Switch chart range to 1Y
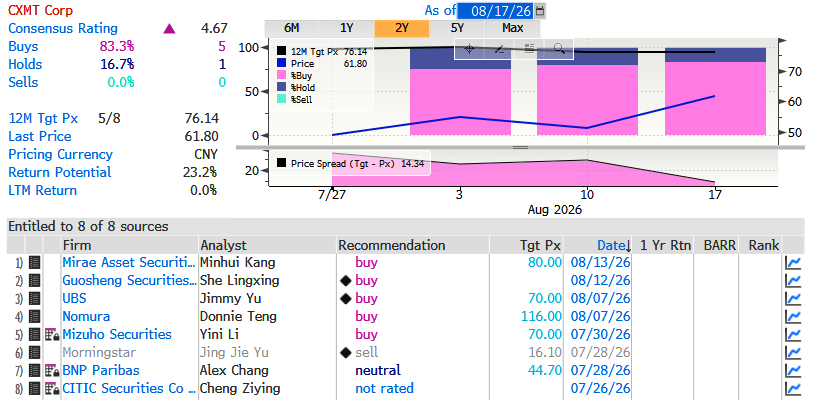The width and height of the screenshot is (814, 400). [x=347, y=28]
